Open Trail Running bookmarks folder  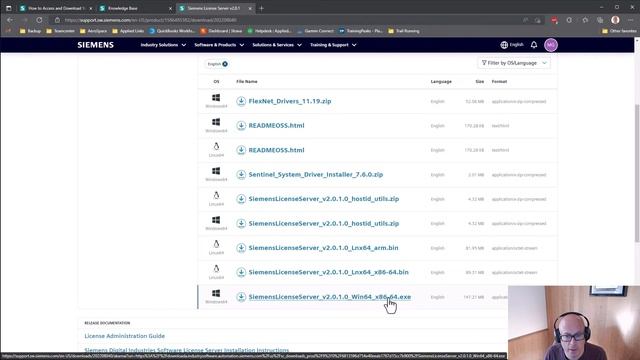pos(404,31)
